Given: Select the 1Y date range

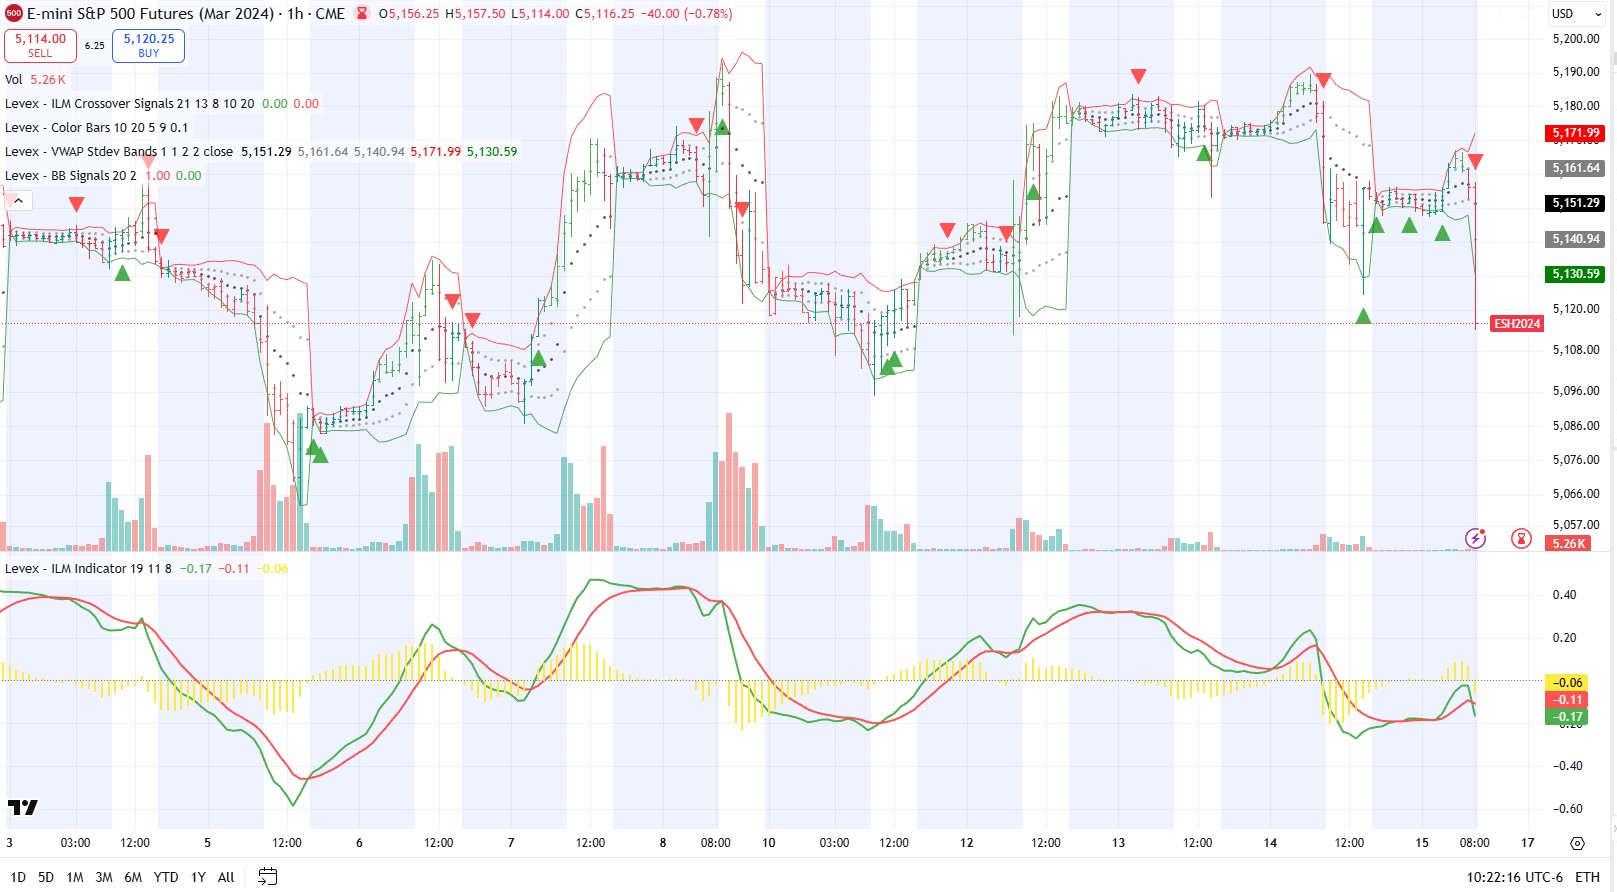Looking at the screenshot, I should pos(198,877).
